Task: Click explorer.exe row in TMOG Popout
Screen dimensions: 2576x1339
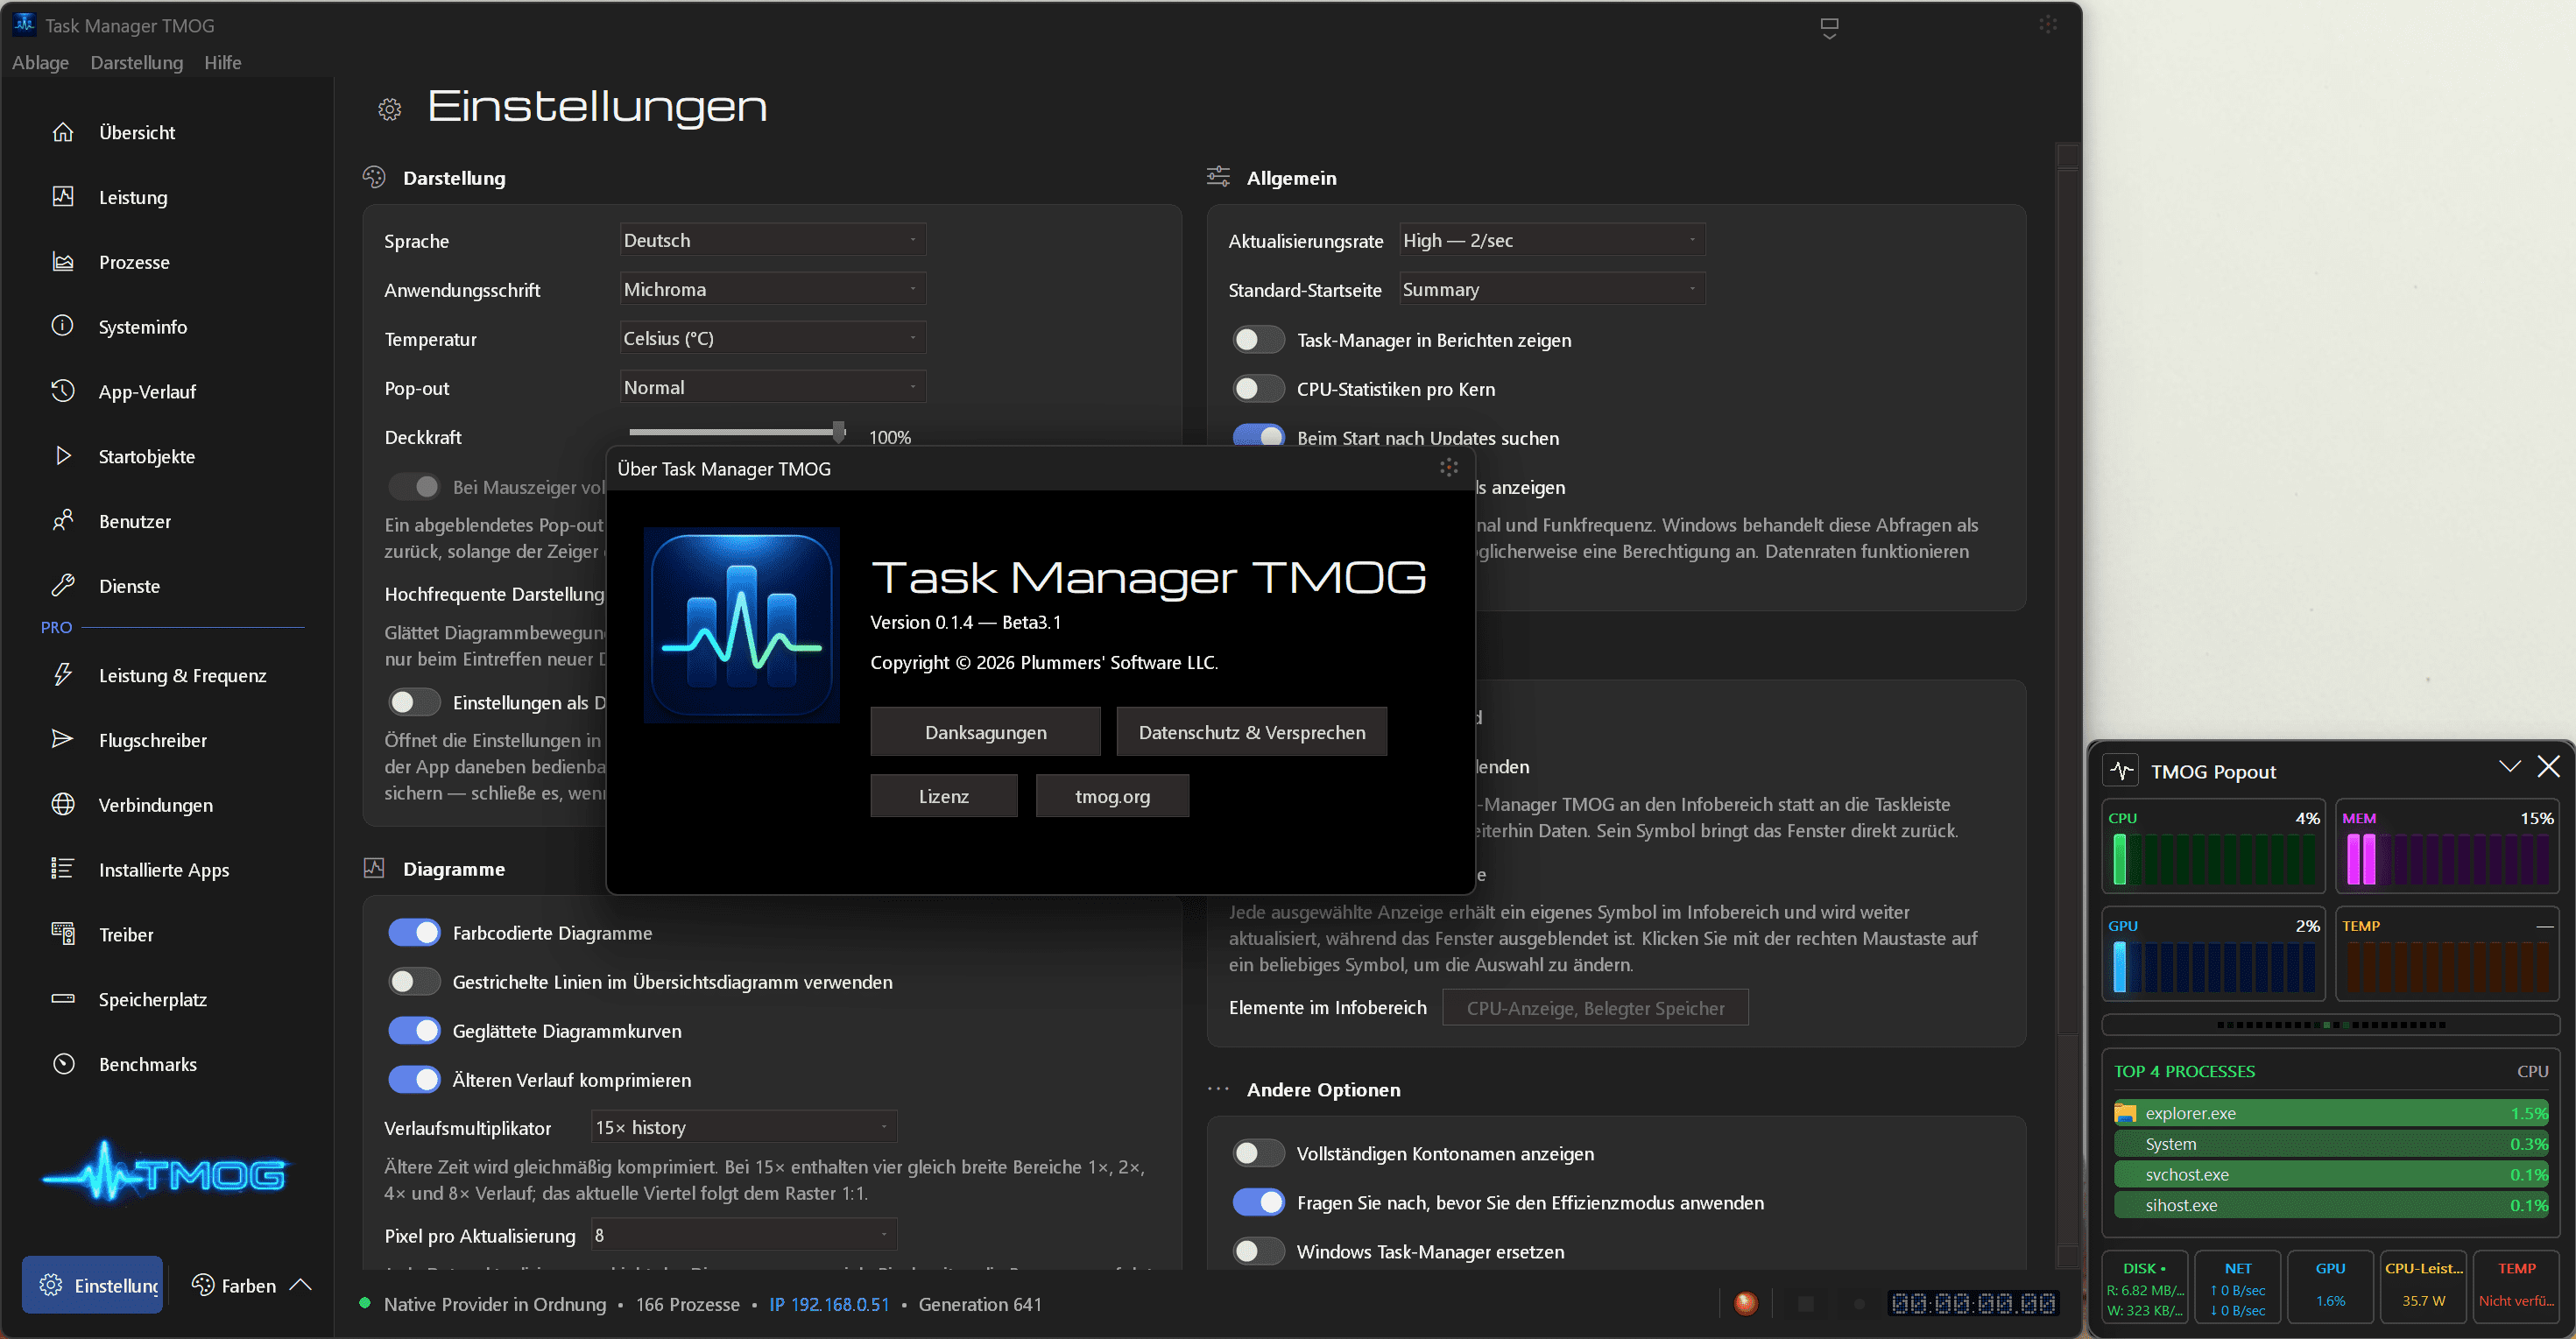Action: pos(2330,1113)
